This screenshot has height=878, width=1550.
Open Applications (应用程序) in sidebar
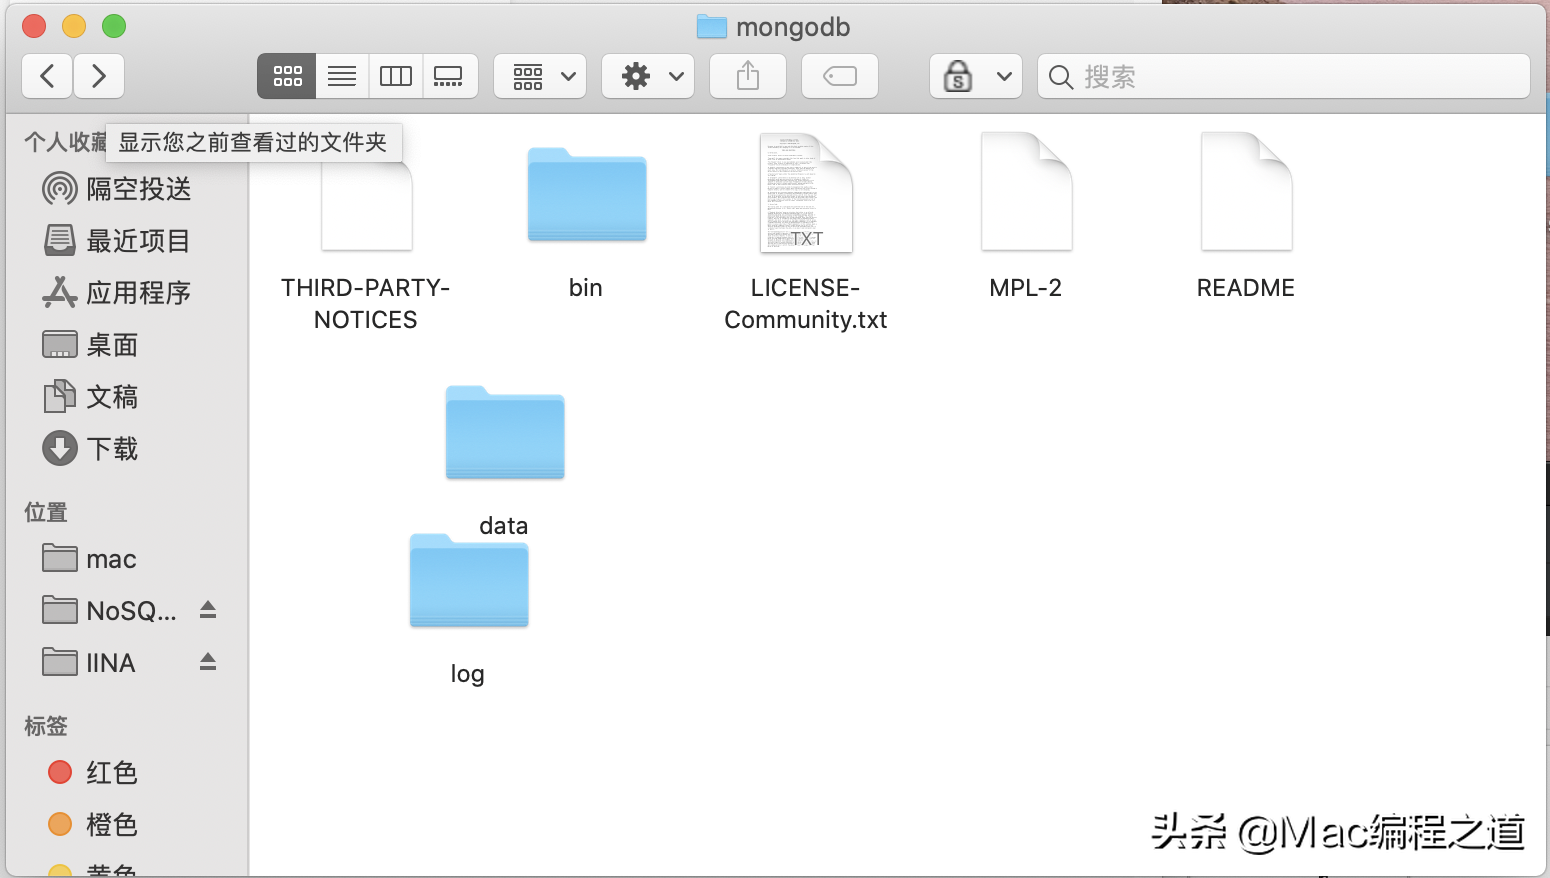(x=126, y=293)
